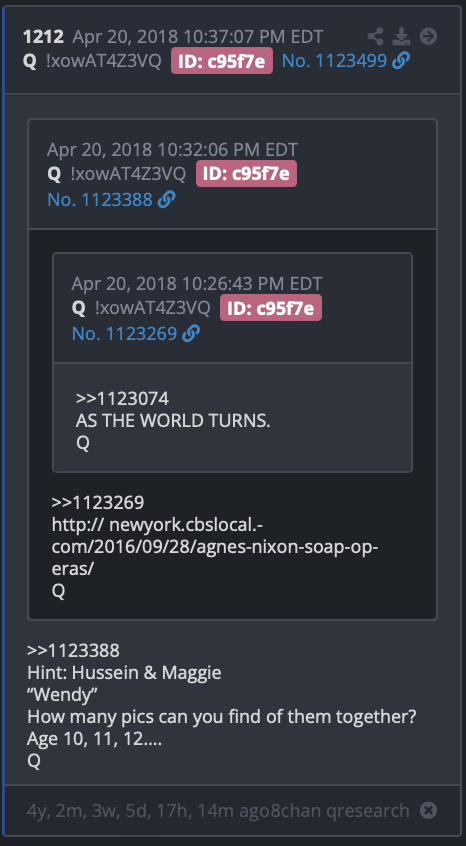Click the share icon on post 1212

click(375, 37)
